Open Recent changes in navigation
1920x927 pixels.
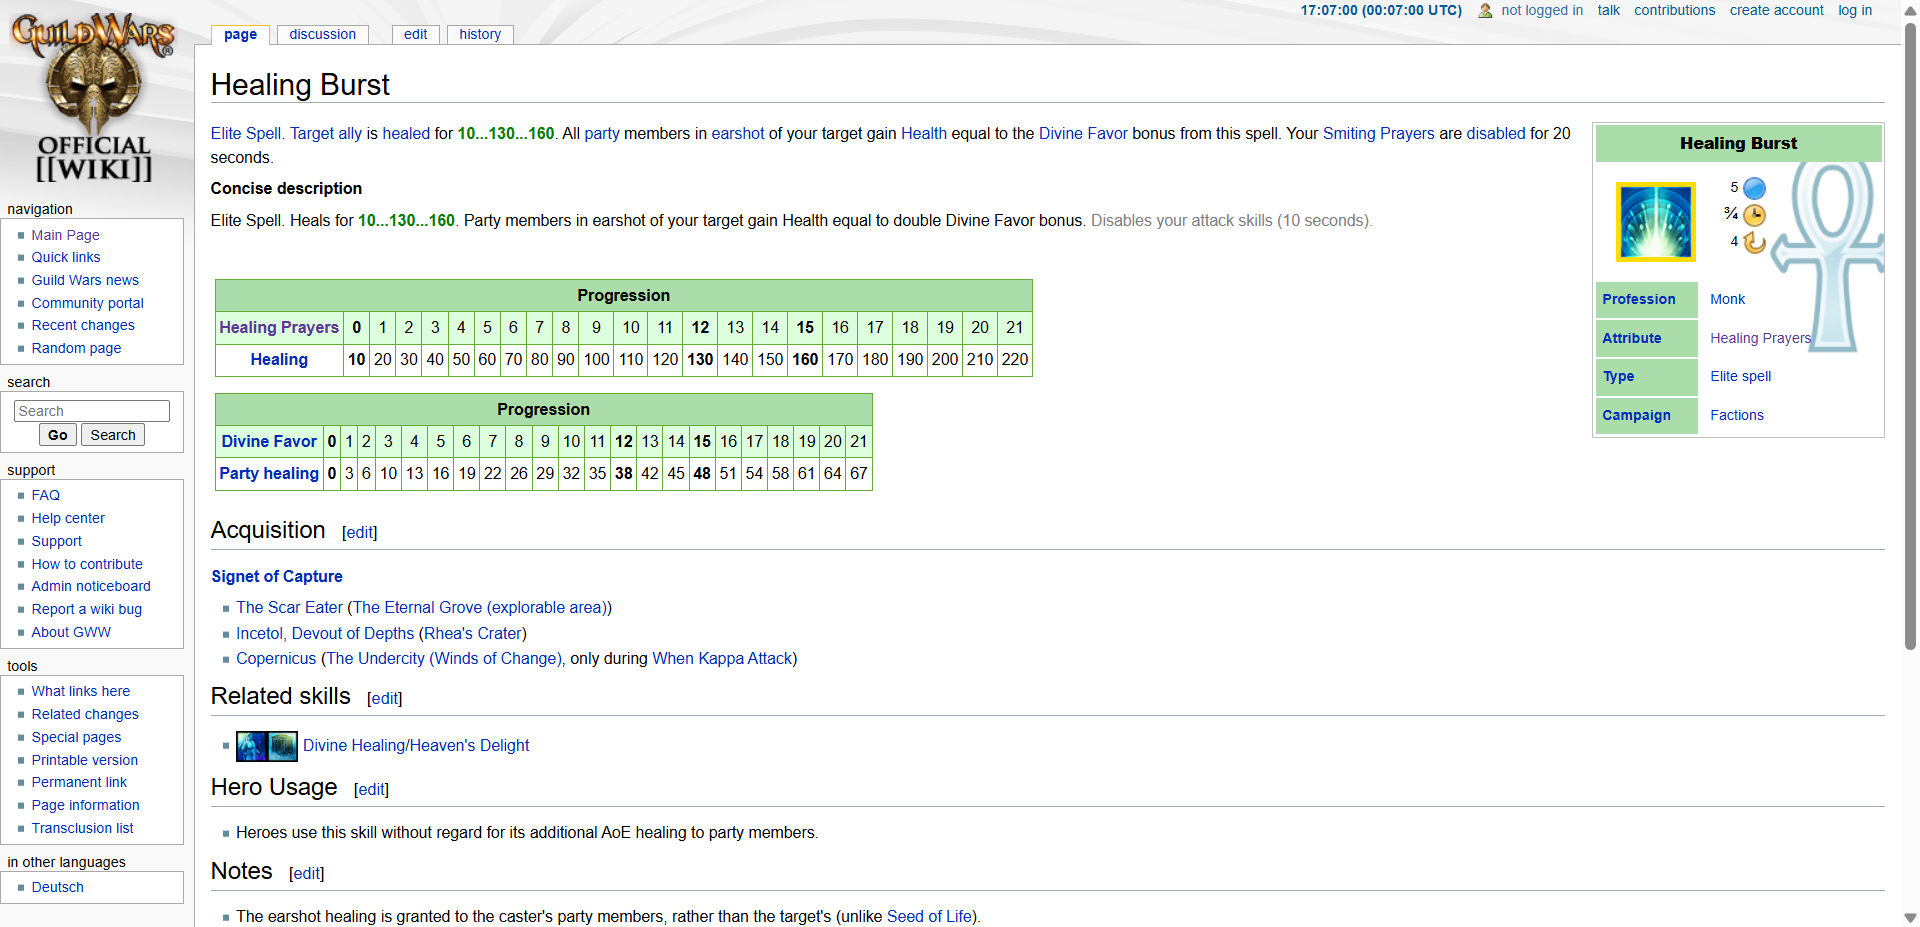click(x=83, y=325)
